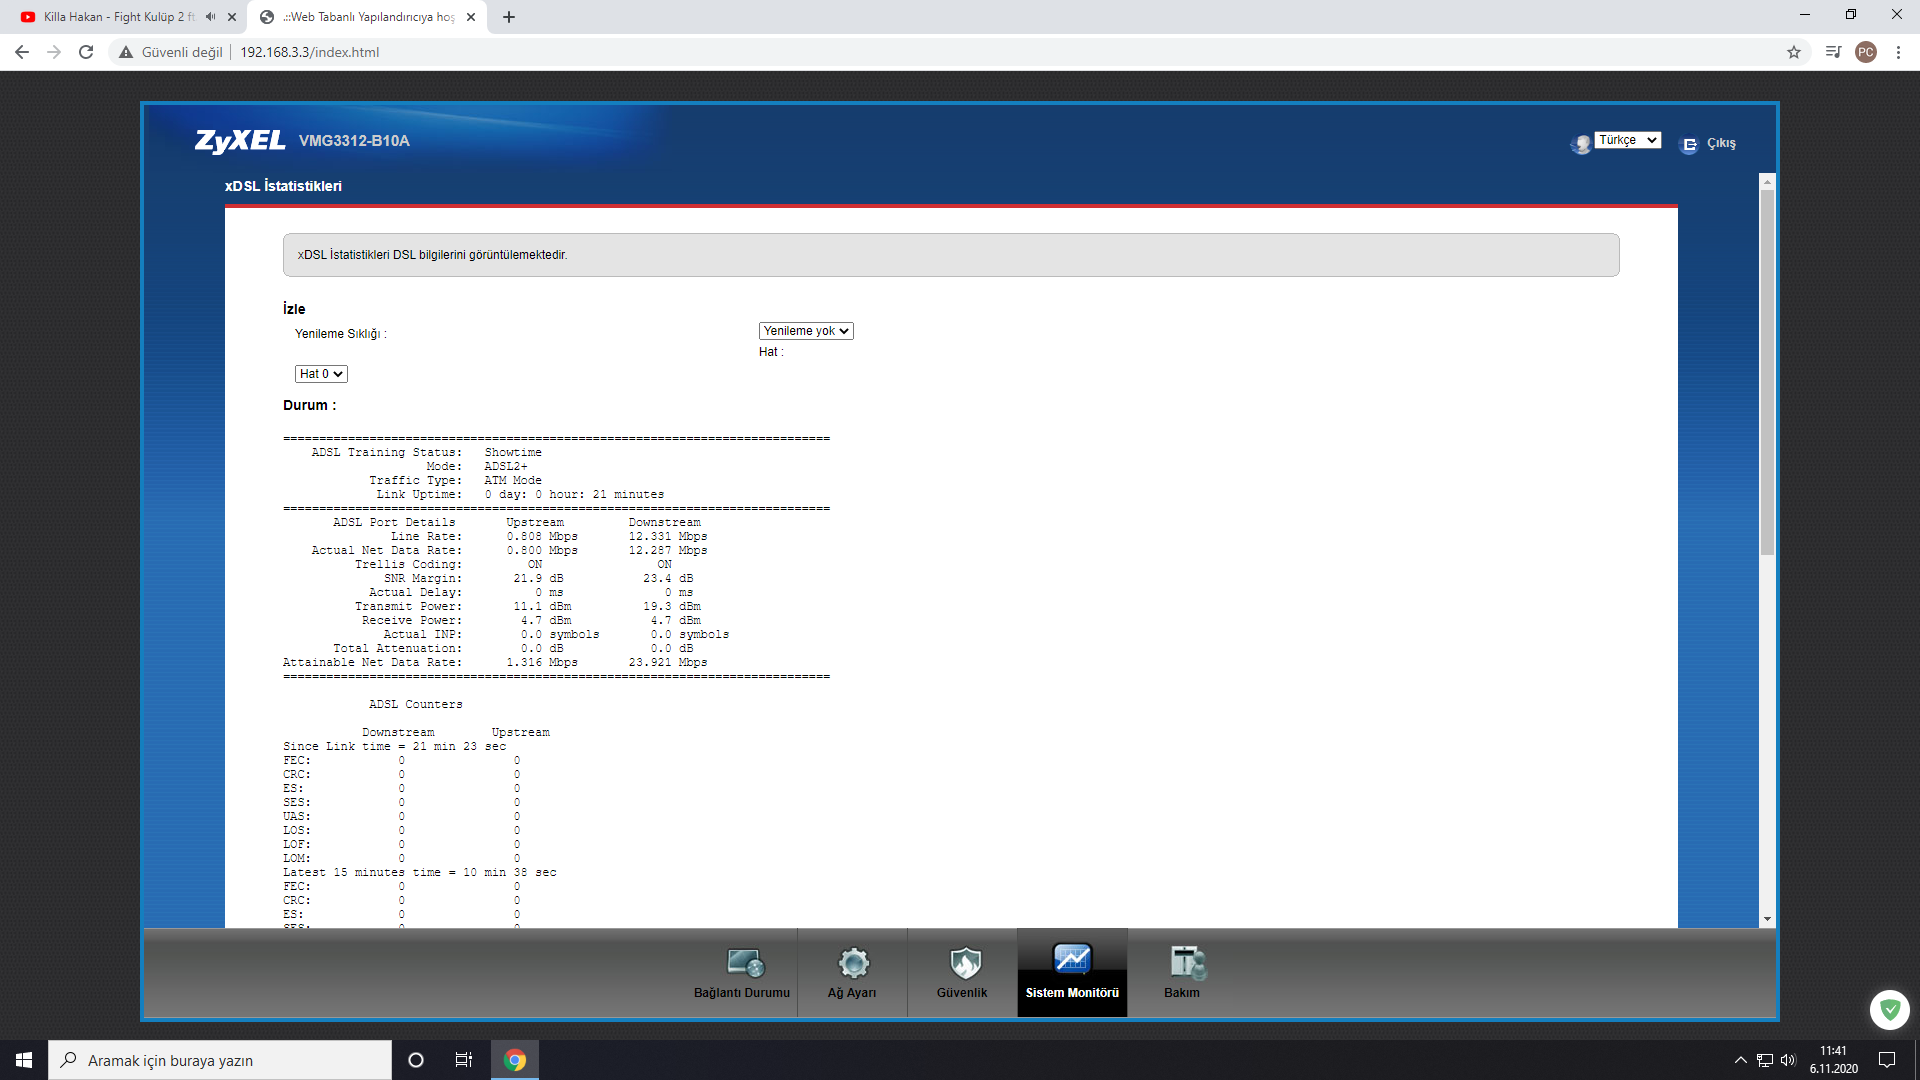Bookmark page with star icon
This screenshot has height=1080, width=1920.
[1794, 52]
